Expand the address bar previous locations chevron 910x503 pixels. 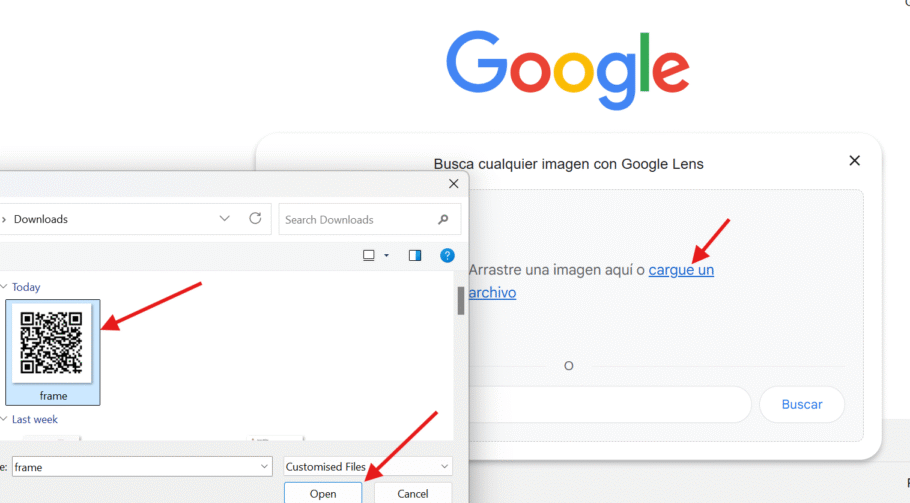coord(225,219)
